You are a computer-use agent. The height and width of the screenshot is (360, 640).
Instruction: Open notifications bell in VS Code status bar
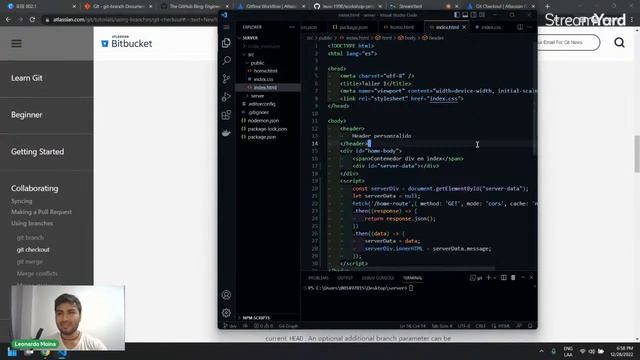530,326
